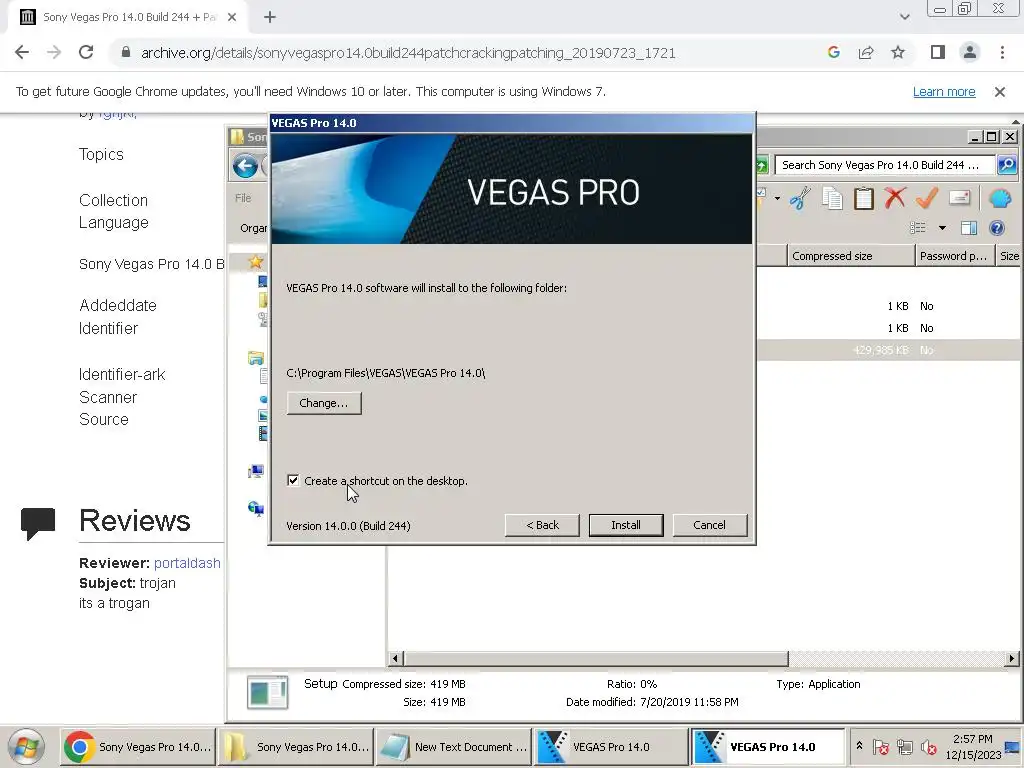Click left arrow of Explorer horizontal scrollbar
The image size is (1024, 768).
[395, 658]
